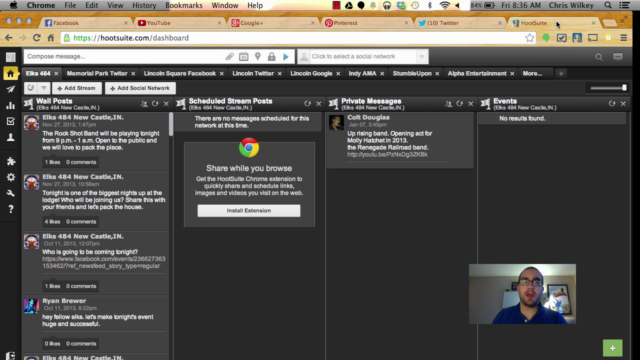Image resolution: width=640 pixels, height=360 pixels.
Task: Click the refresh all streams button
Action: 31,88
